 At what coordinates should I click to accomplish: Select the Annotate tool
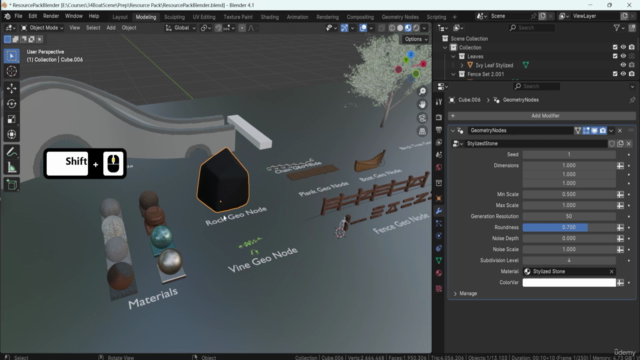[x=11, y=152]
